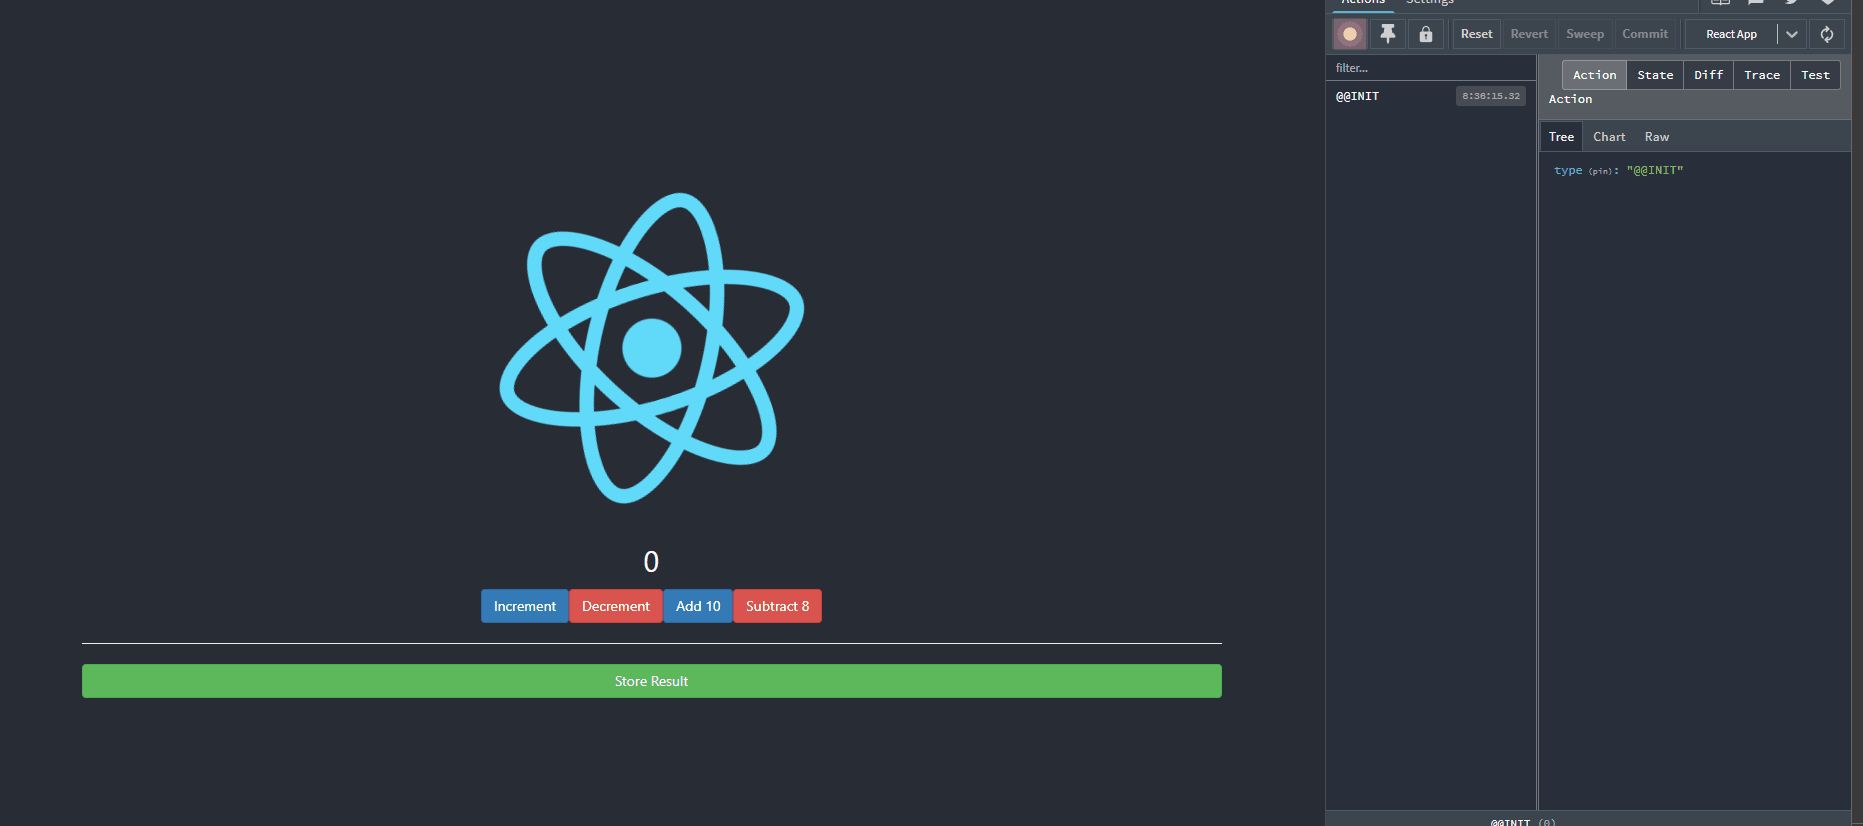The height and width of the screenshot is (826, 1863).
Task: Open the React App instance dropdown
Action: click(1731, 34)
